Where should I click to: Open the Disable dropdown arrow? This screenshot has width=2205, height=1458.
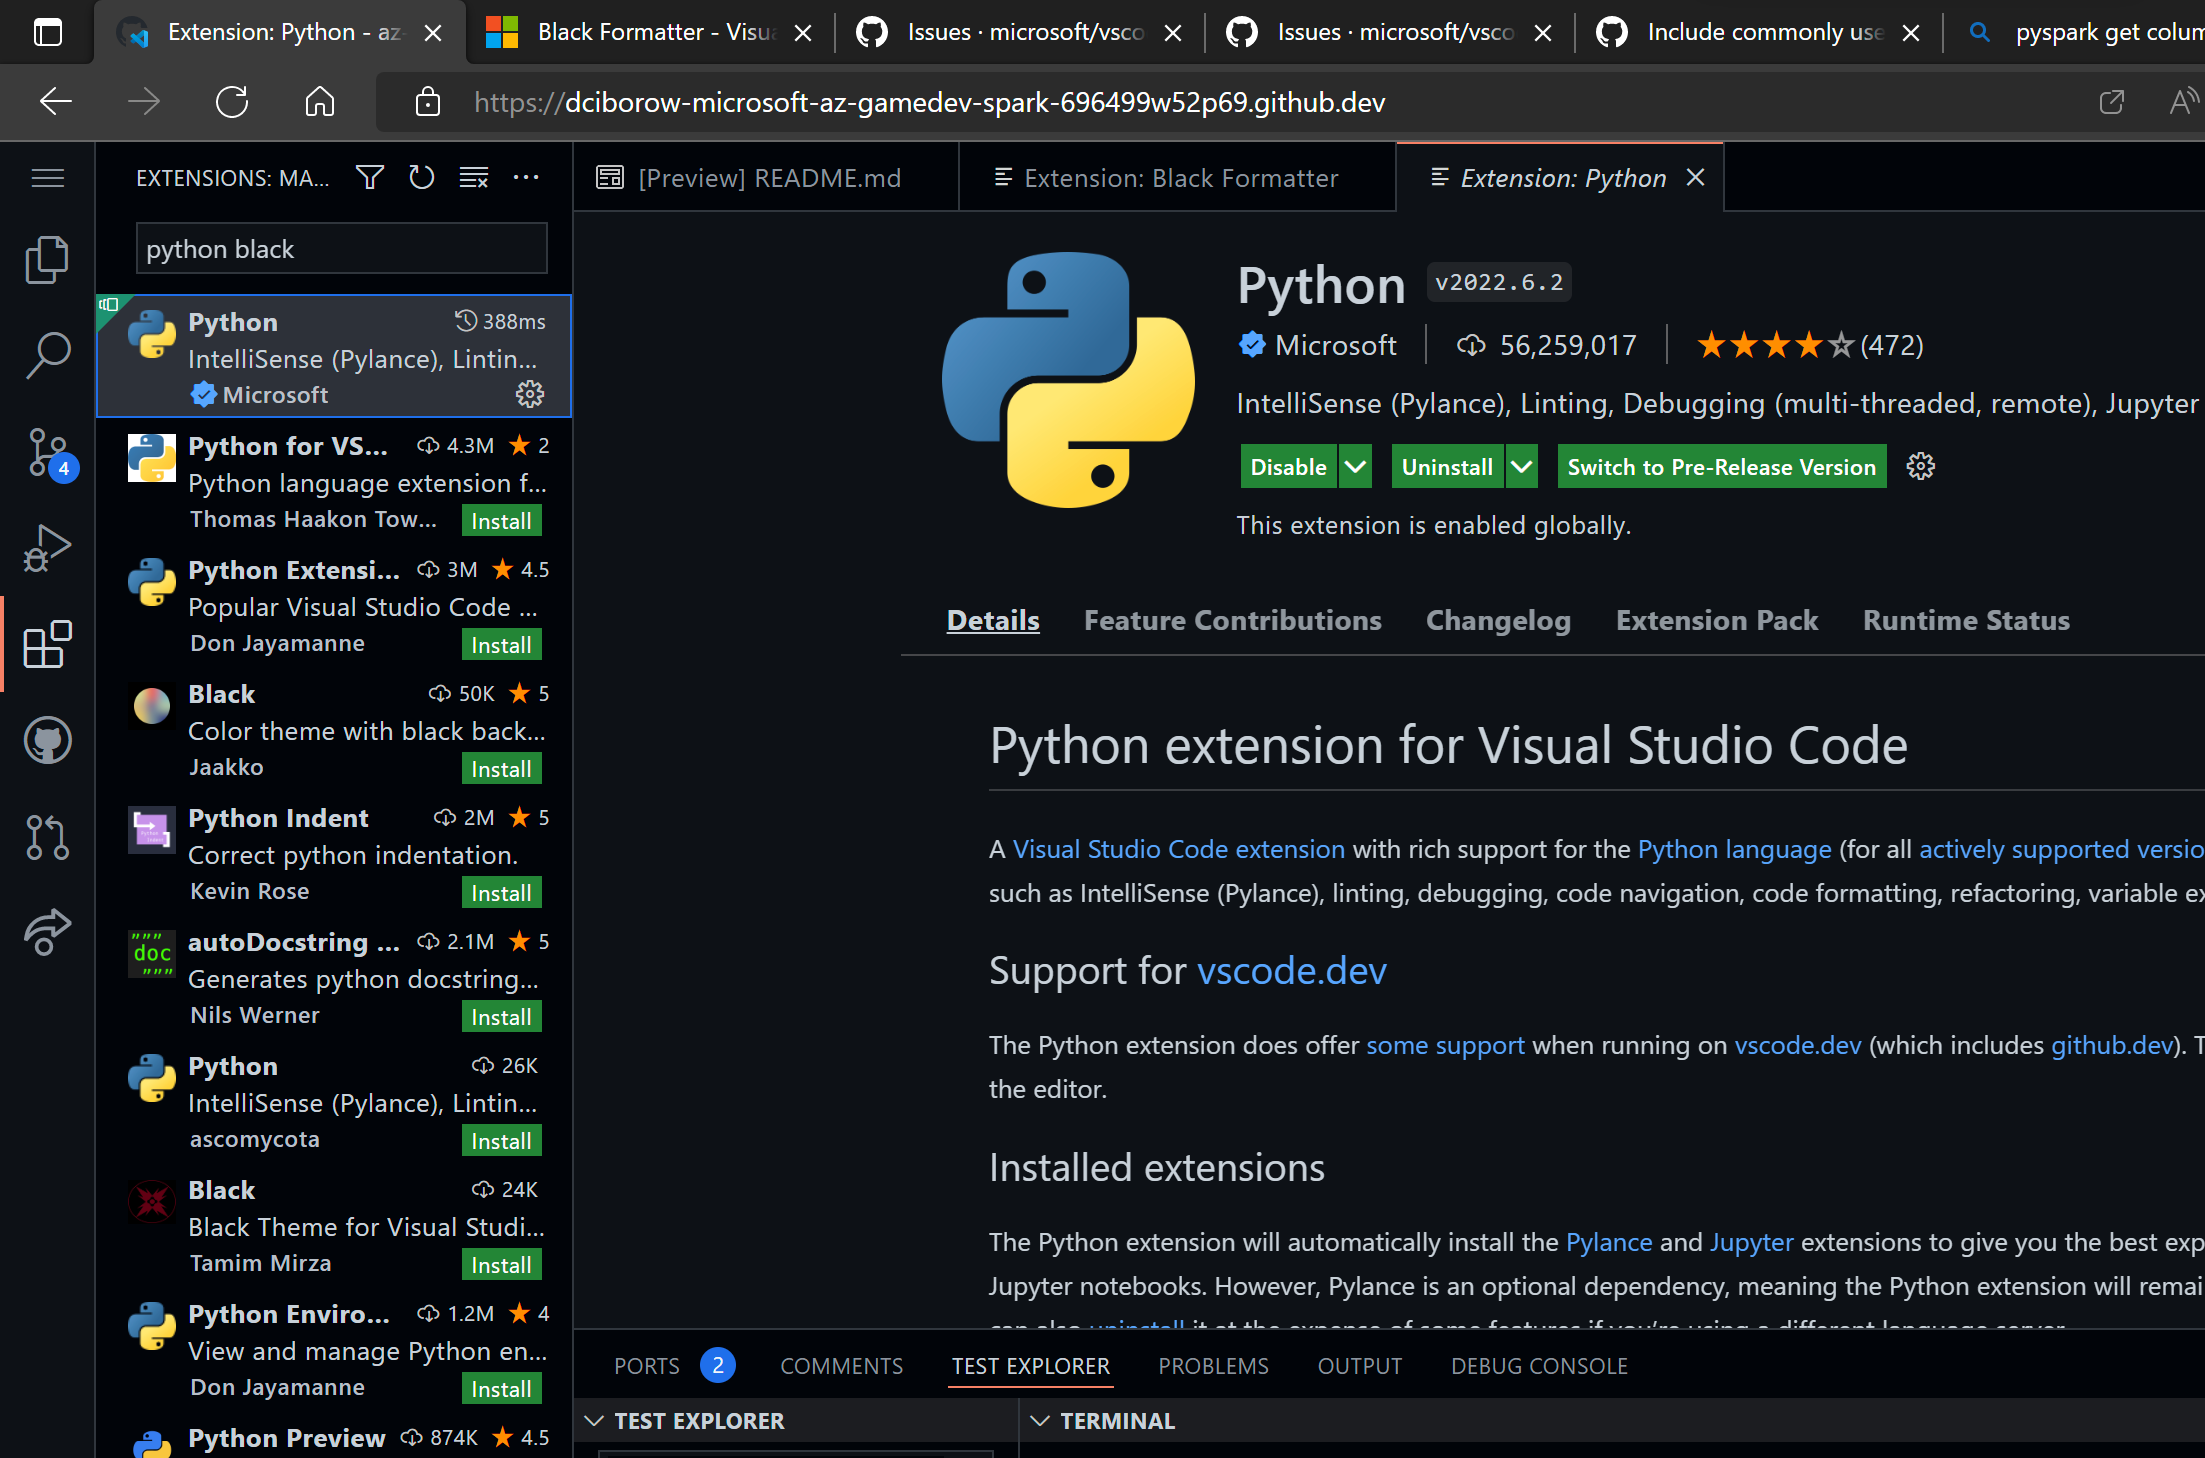click(1356, 466)
